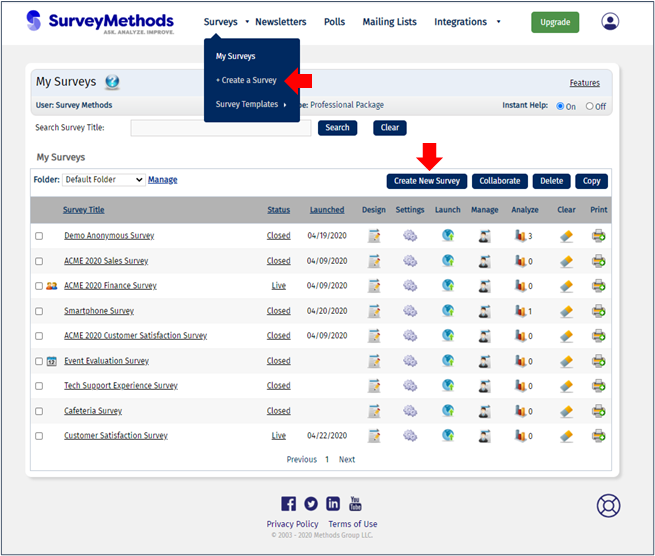Open the Mailing Lists menu
This screenshot has width=655, height=556.
389,22
